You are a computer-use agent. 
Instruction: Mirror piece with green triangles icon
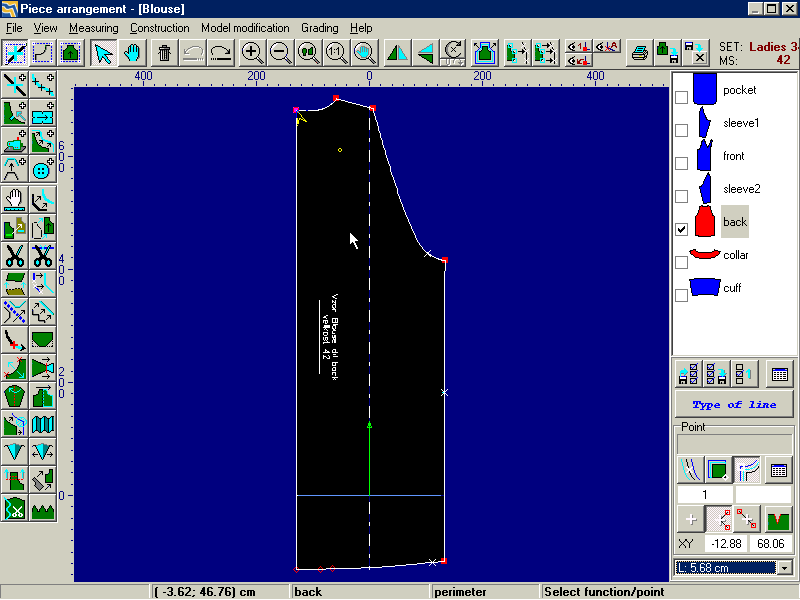[397, 53]
